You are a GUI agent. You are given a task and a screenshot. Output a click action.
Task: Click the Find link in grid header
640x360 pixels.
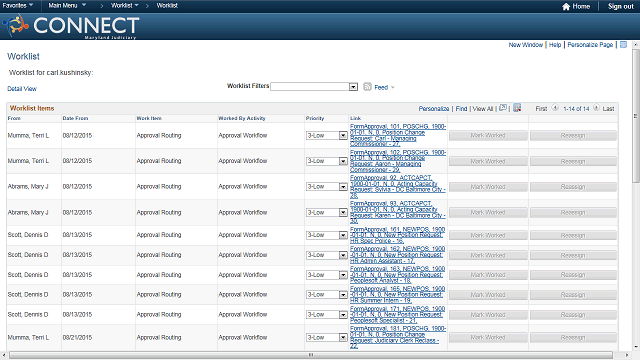click(x=461, y=109)
